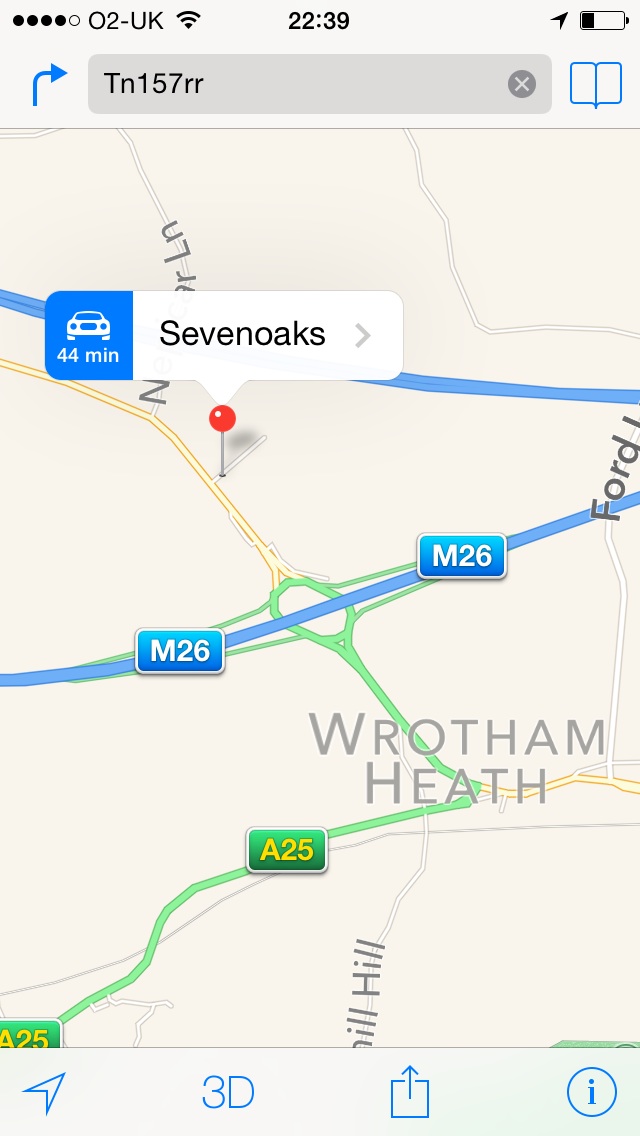Screen dimensions: 640x1136
Task: Toggle 3D map view
Action: coord(228,1093)
